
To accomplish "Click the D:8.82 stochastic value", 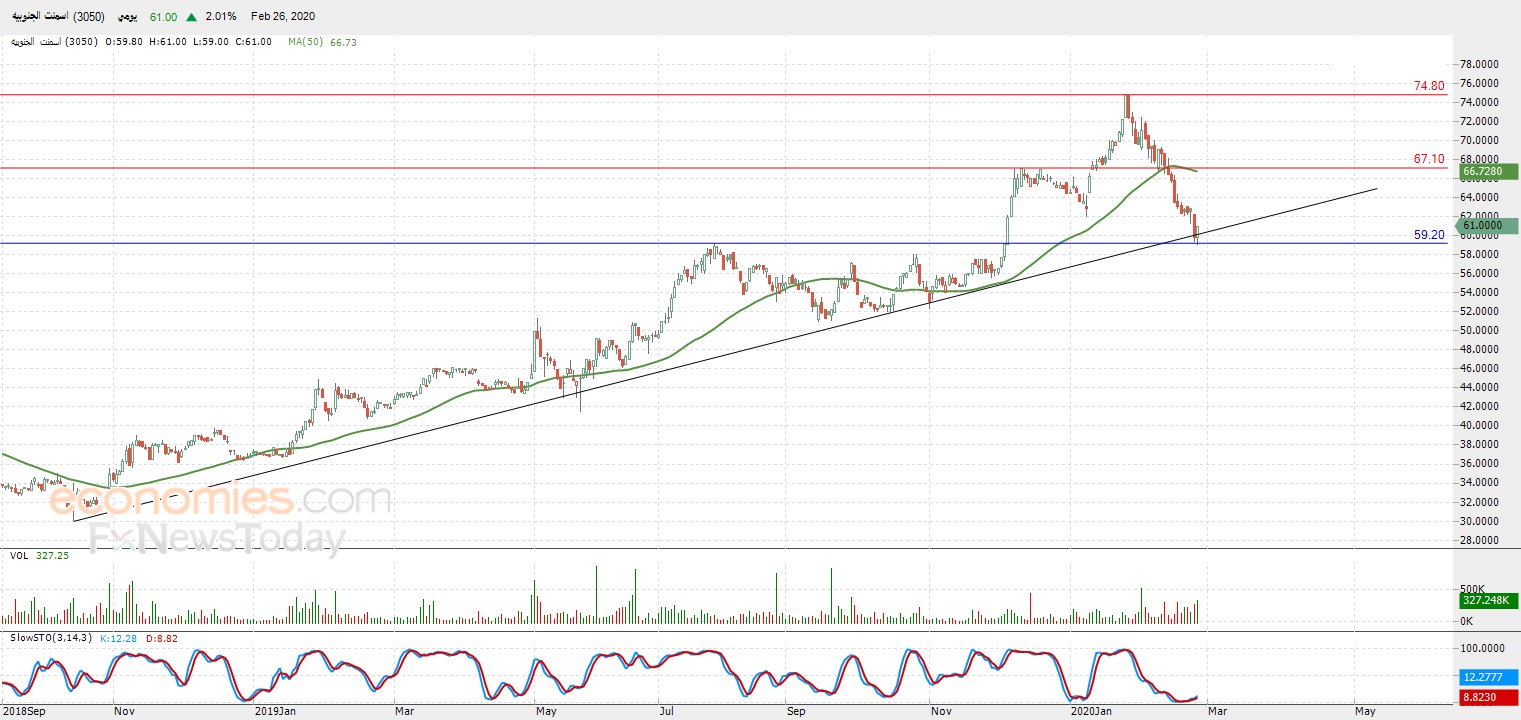I will pyautogui.click(x=163, y=637).
